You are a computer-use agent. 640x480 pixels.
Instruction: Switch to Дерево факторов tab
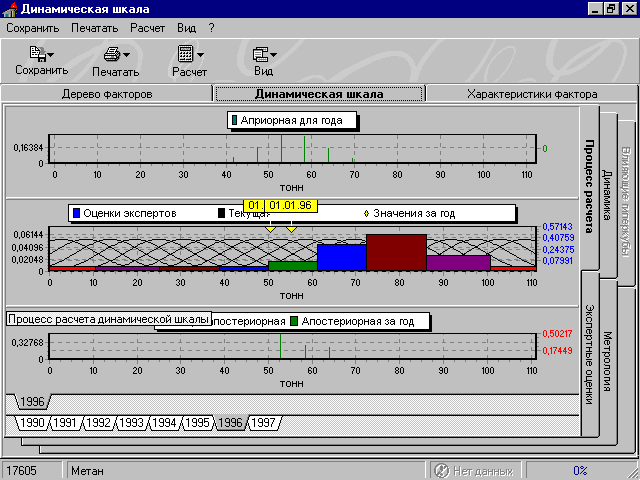(107, 94)
